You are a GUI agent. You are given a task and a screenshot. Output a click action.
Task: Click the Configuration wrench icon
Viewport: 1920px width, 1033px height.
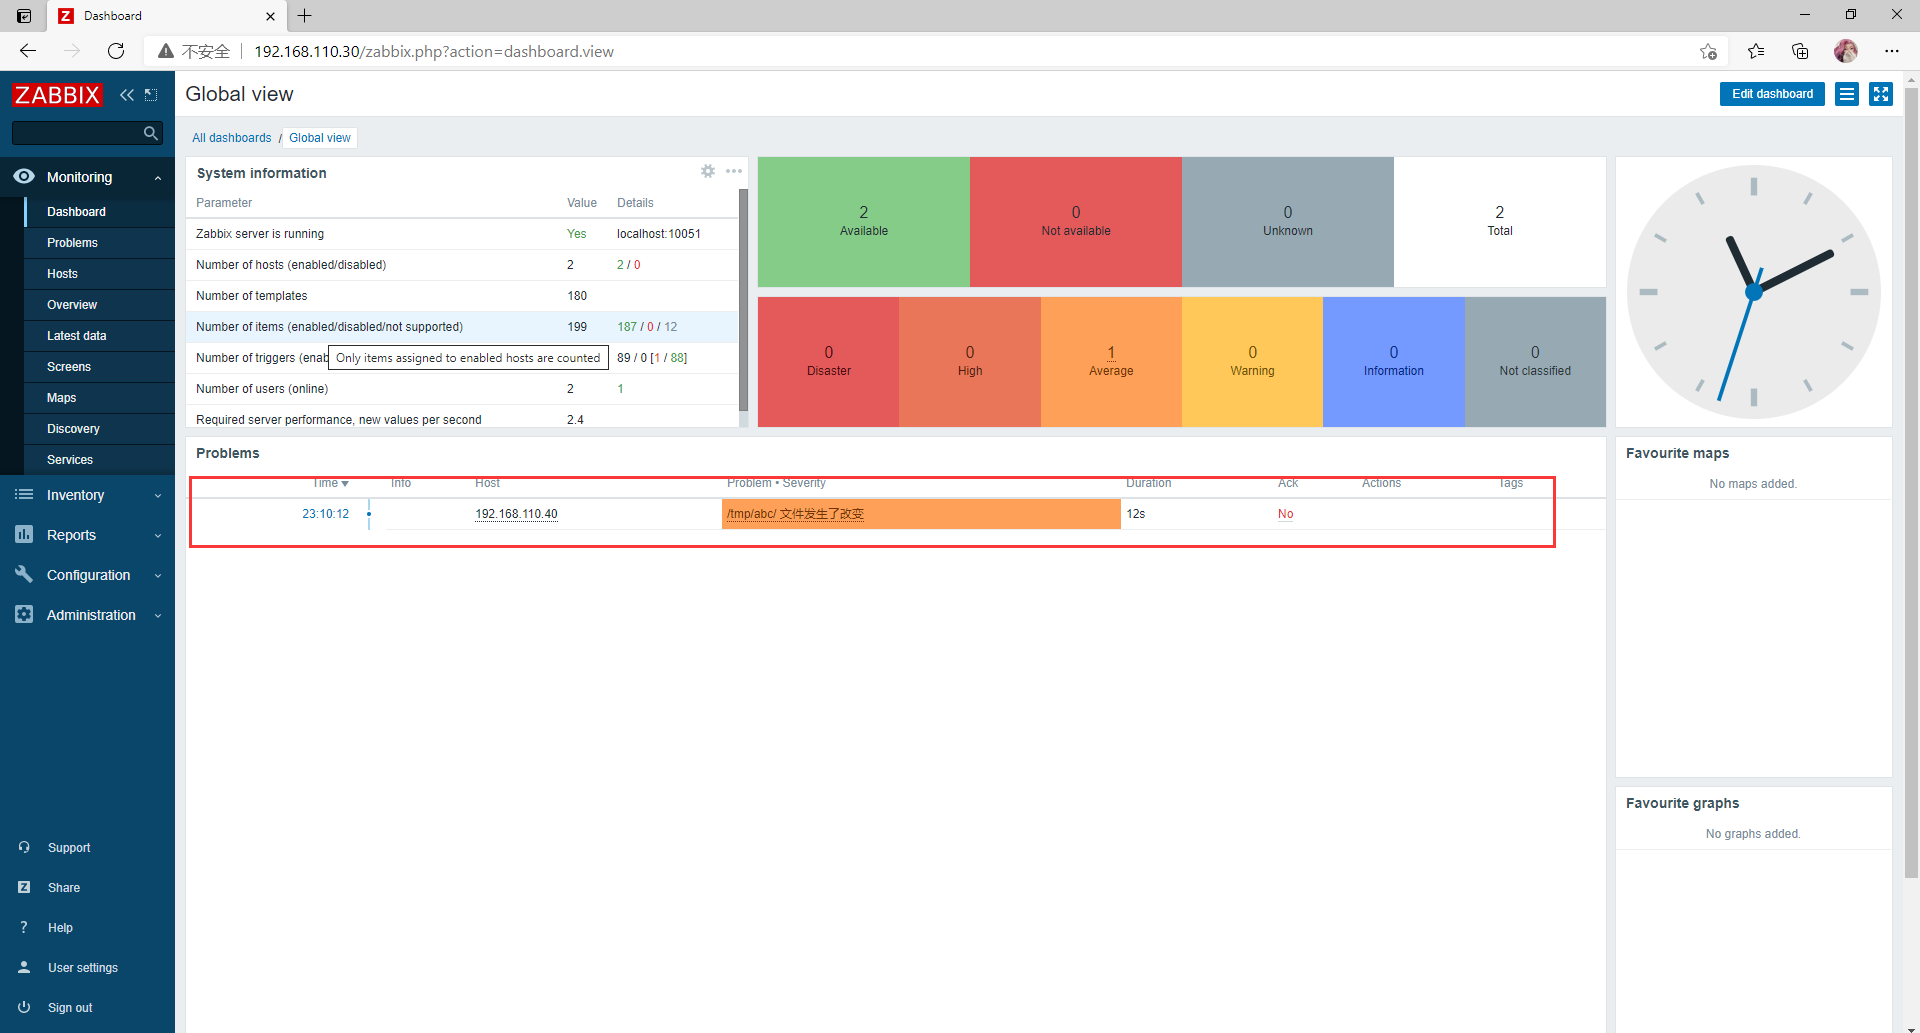(x=24, y=574)
